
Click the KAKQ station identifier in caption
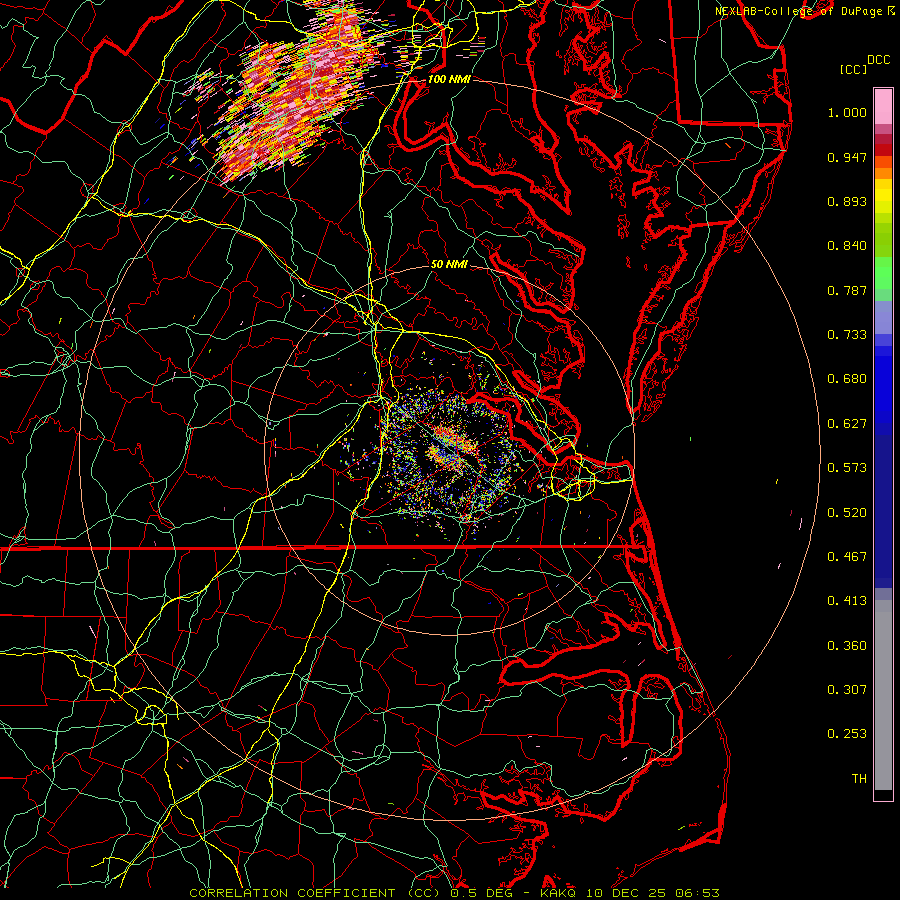coord(559,893)
